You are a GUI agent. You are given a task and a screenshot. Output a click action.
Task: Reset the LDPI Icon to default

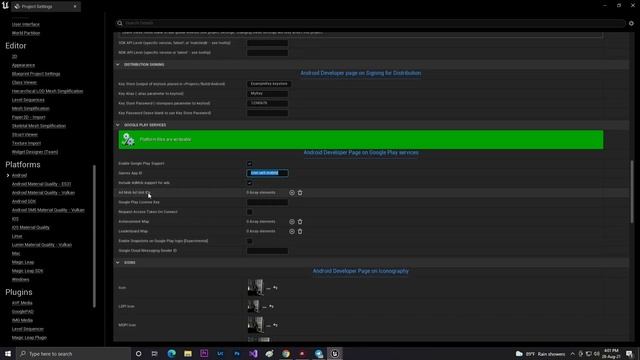tap(271, 307)
